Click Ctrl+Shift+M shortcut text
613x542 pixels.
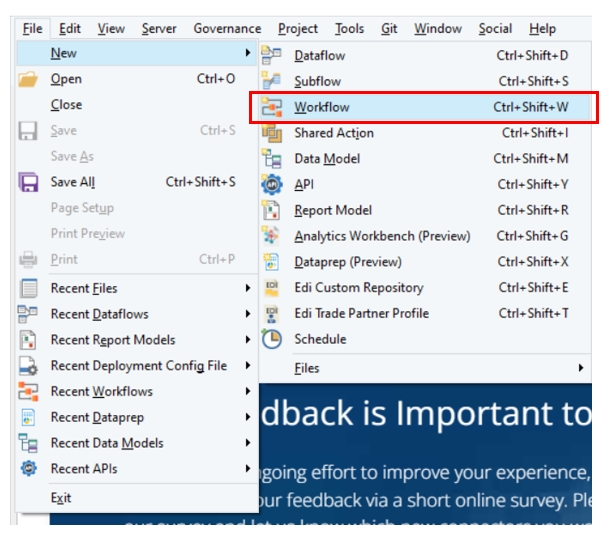coord(531,158)
